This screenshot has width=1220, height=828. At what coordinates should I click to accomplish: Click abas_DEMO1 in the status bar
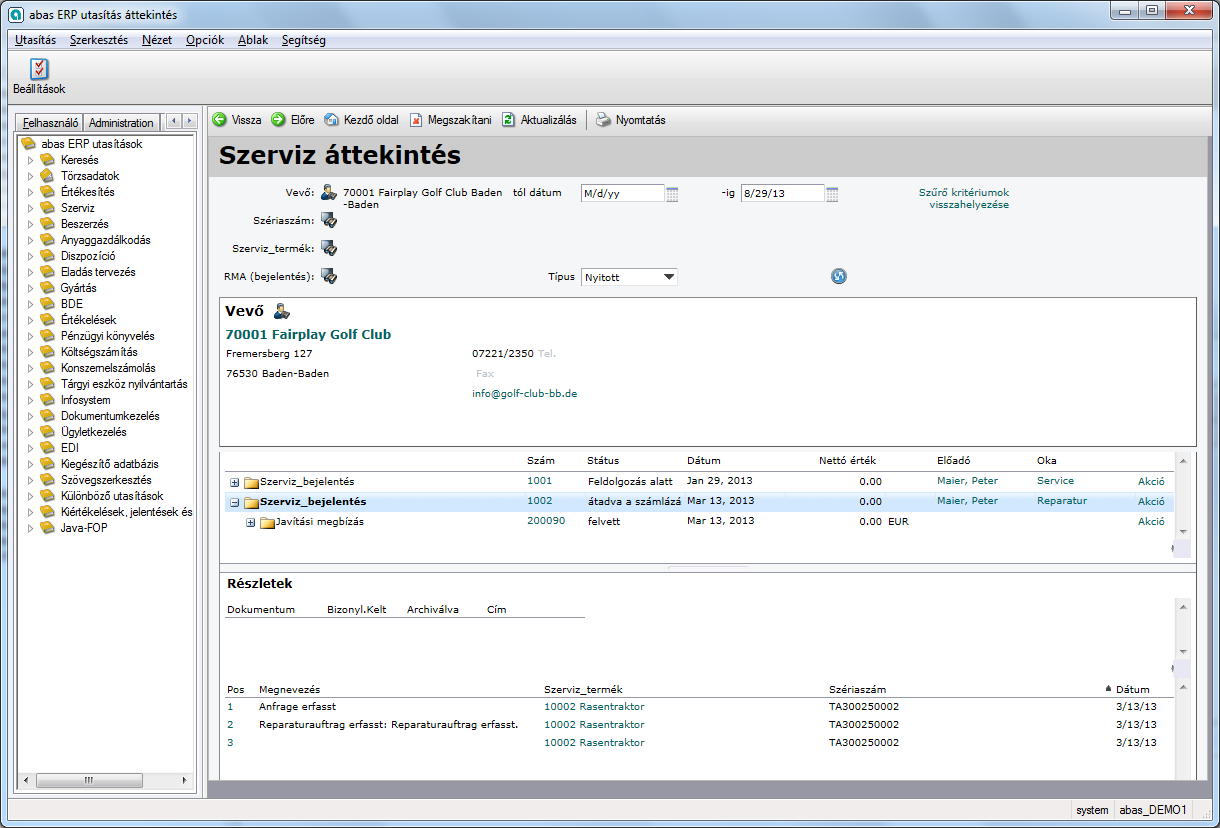1153,810
